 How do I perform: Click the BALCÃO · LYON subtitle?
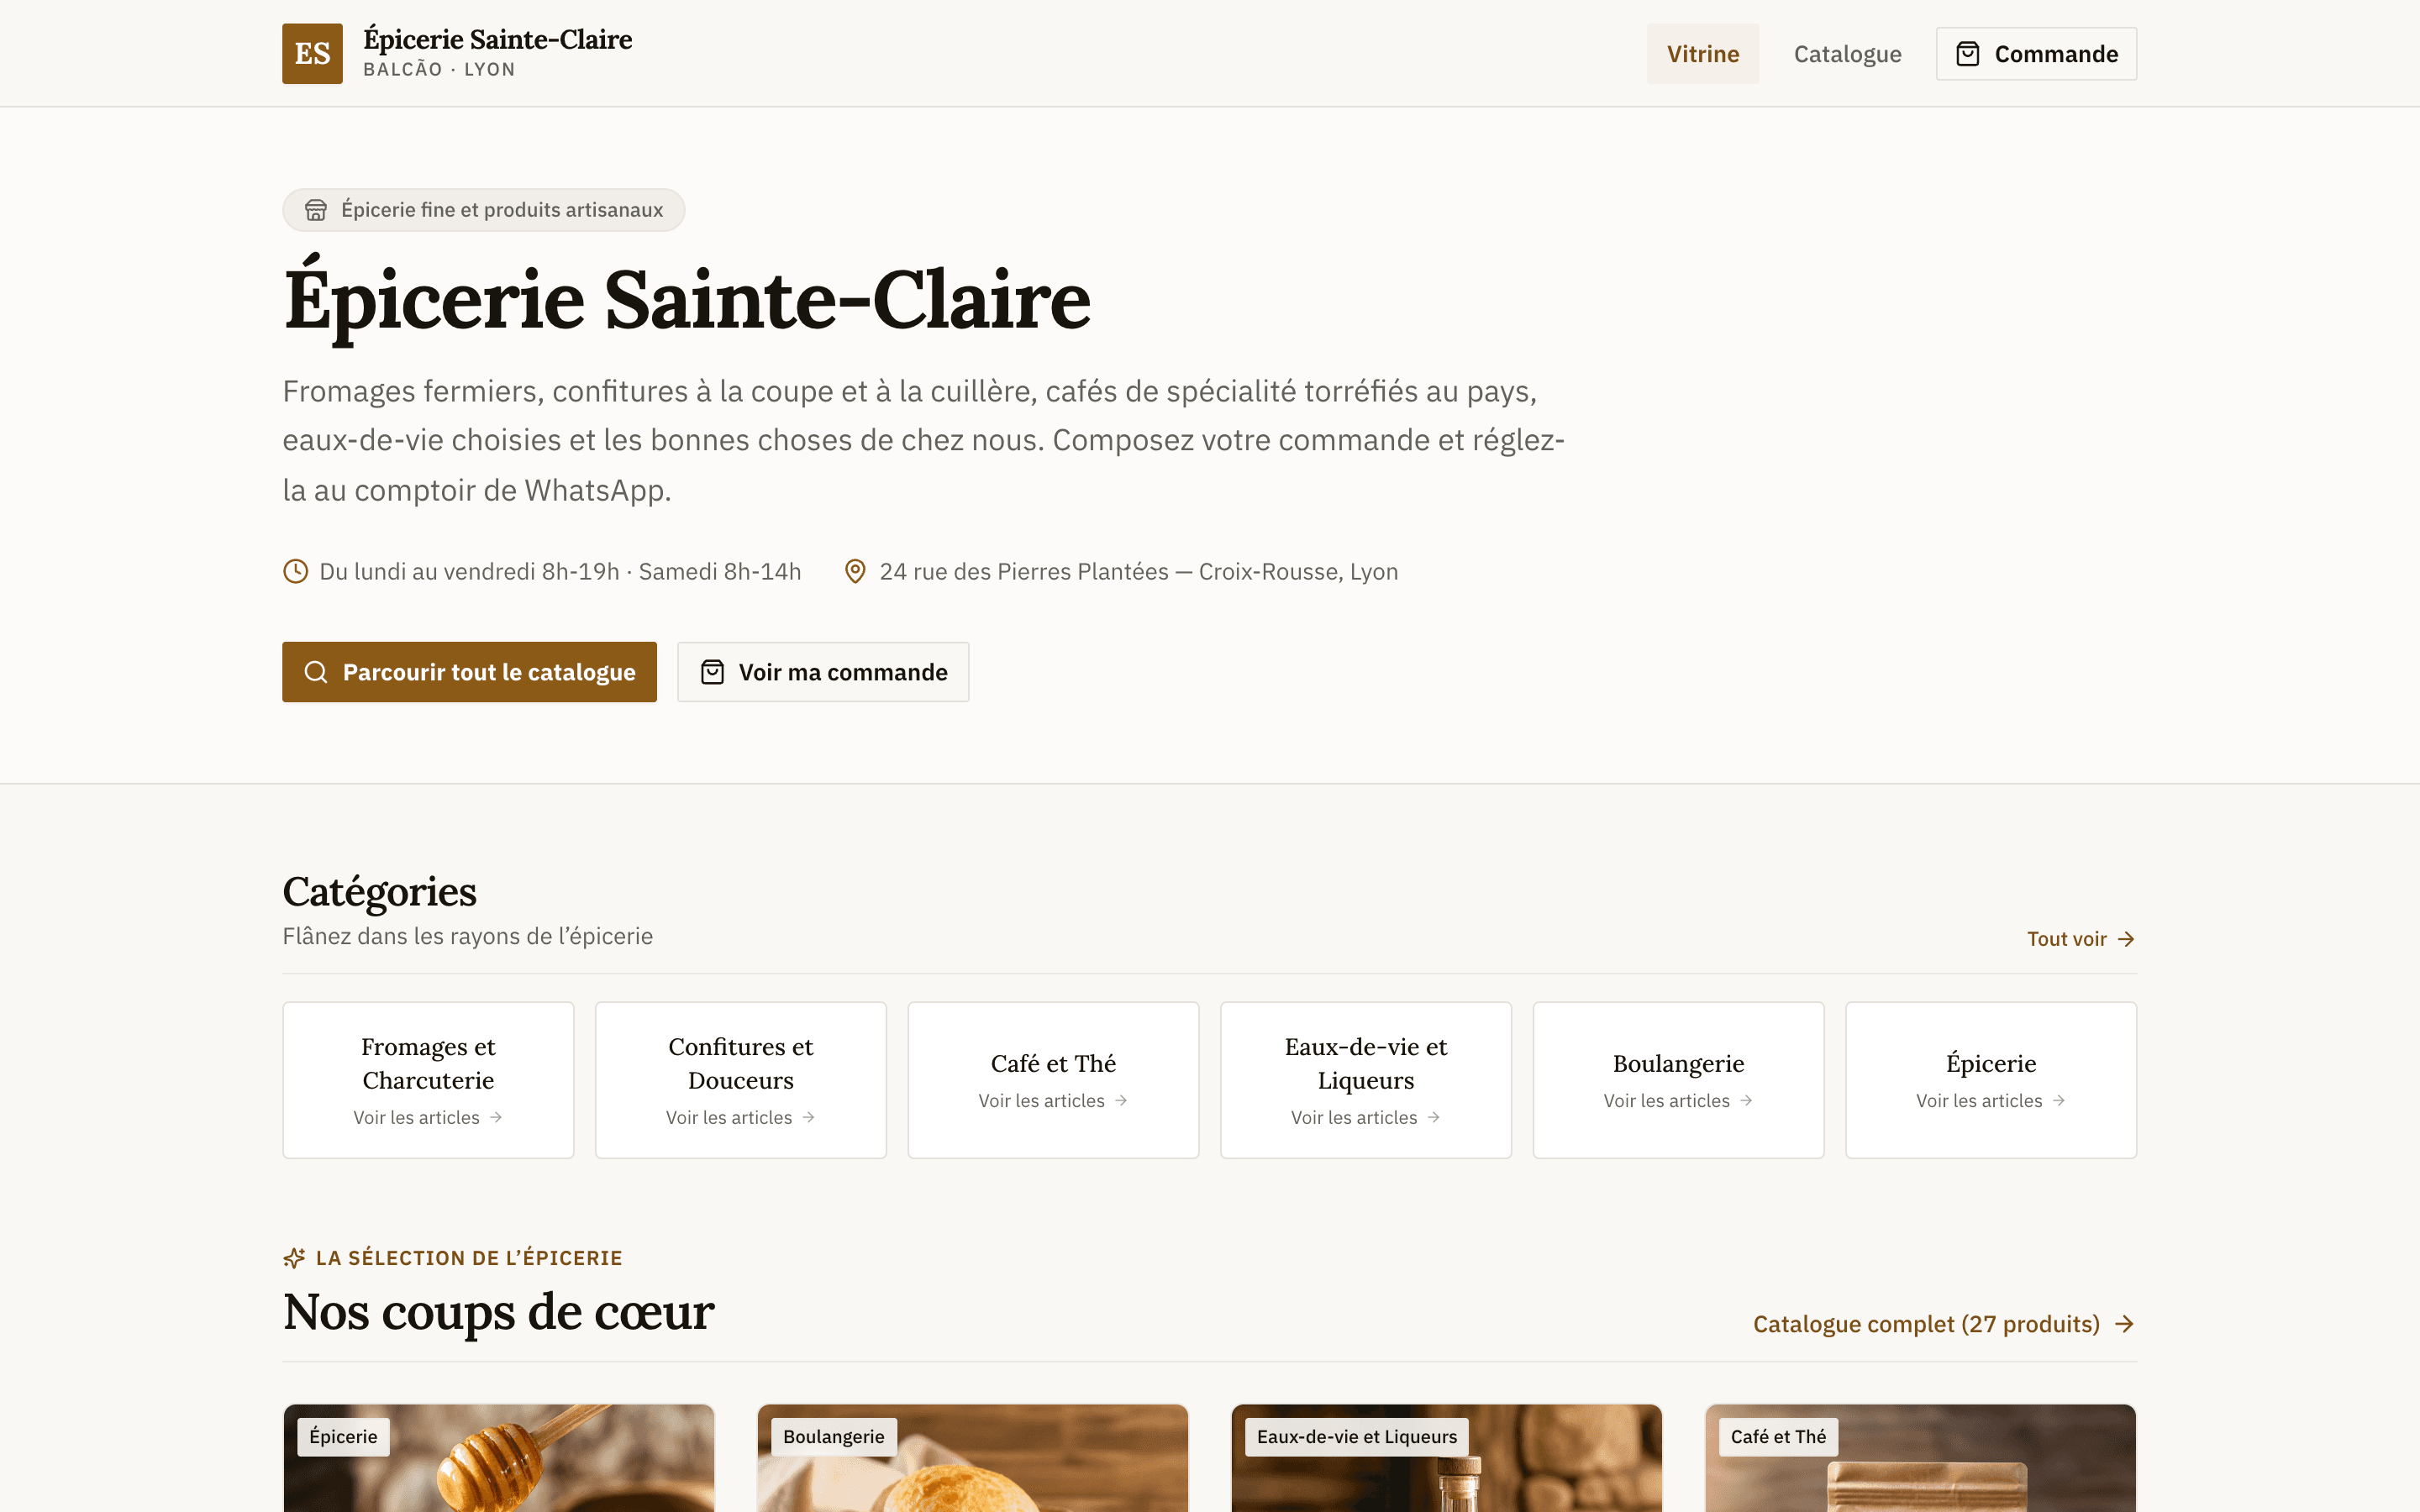439,69
